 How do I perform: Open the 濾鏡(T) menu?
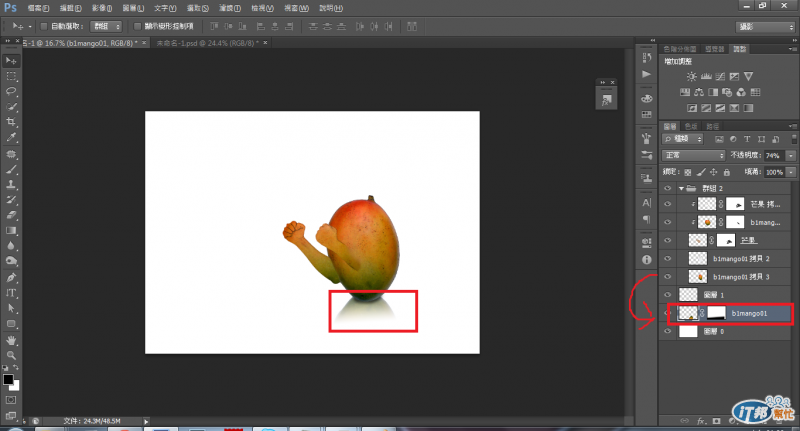230,8
